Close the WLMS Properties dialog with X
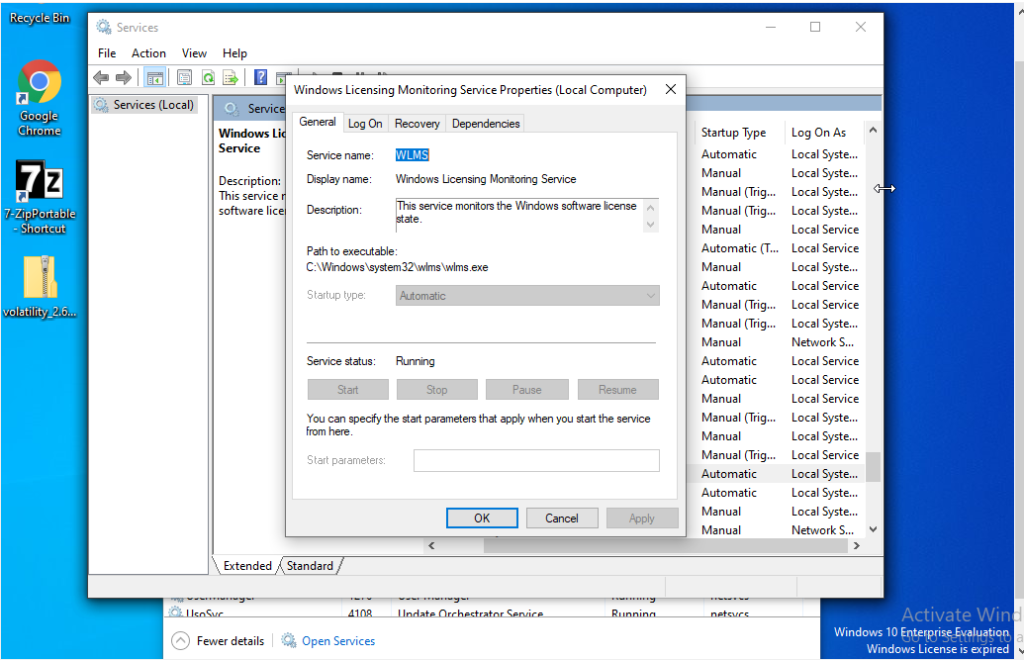 [671, 89]
